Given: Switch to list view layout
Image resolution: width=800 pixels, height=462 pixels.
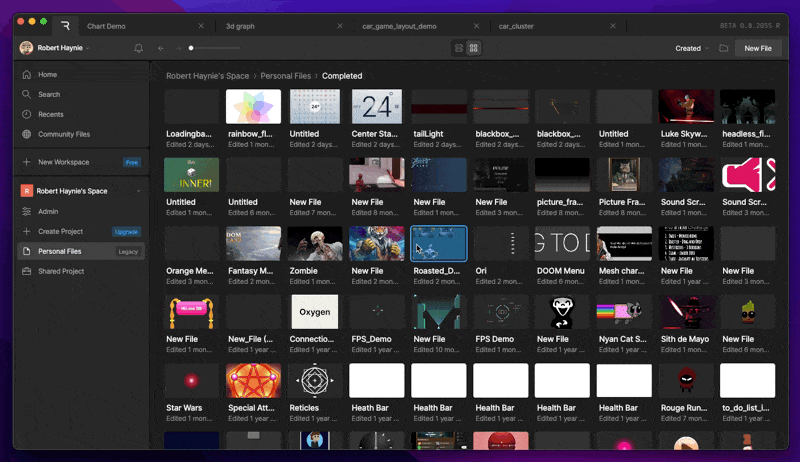Looking at the screenshot, I should tap(459, 48).
